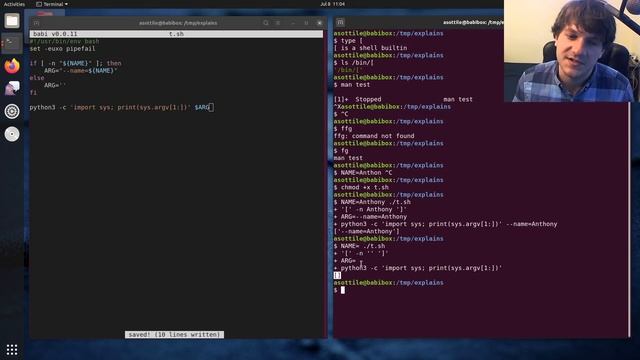Open new tab in right terminal window

coord(340,22)
